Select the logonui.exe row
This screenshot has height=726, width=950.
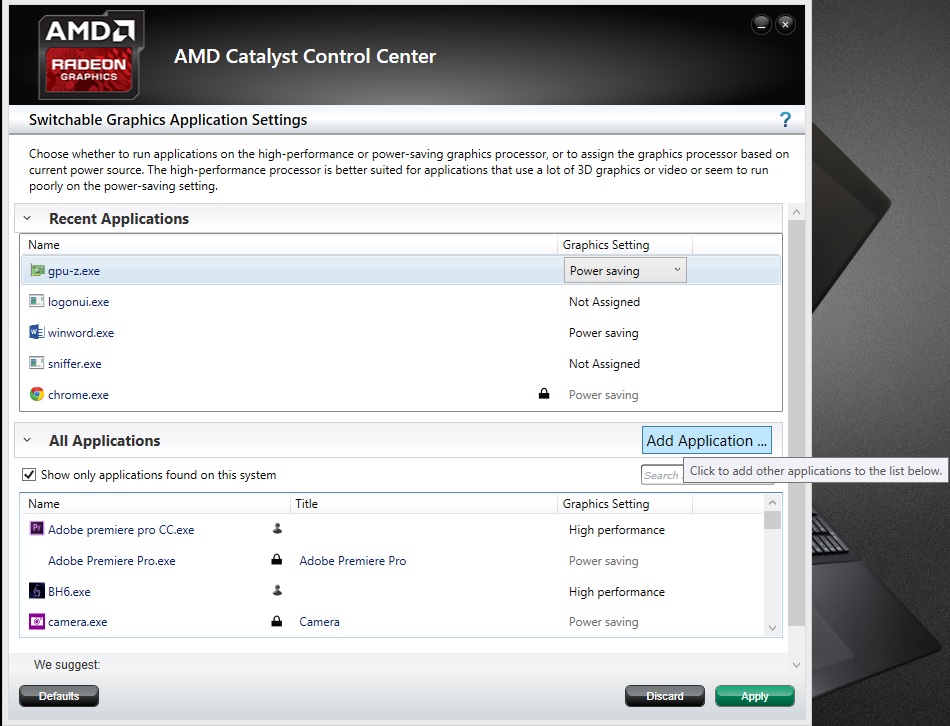401,301
